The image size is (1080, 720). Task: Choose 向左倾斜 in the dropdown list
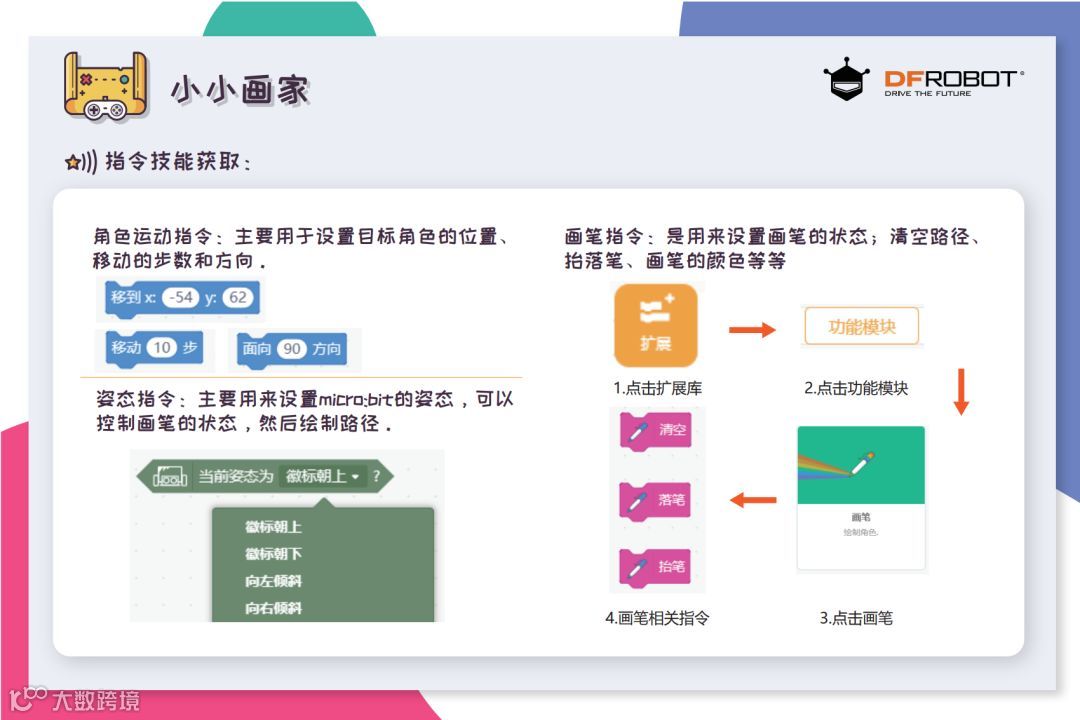pyautogui.click(x=273, y=581)
